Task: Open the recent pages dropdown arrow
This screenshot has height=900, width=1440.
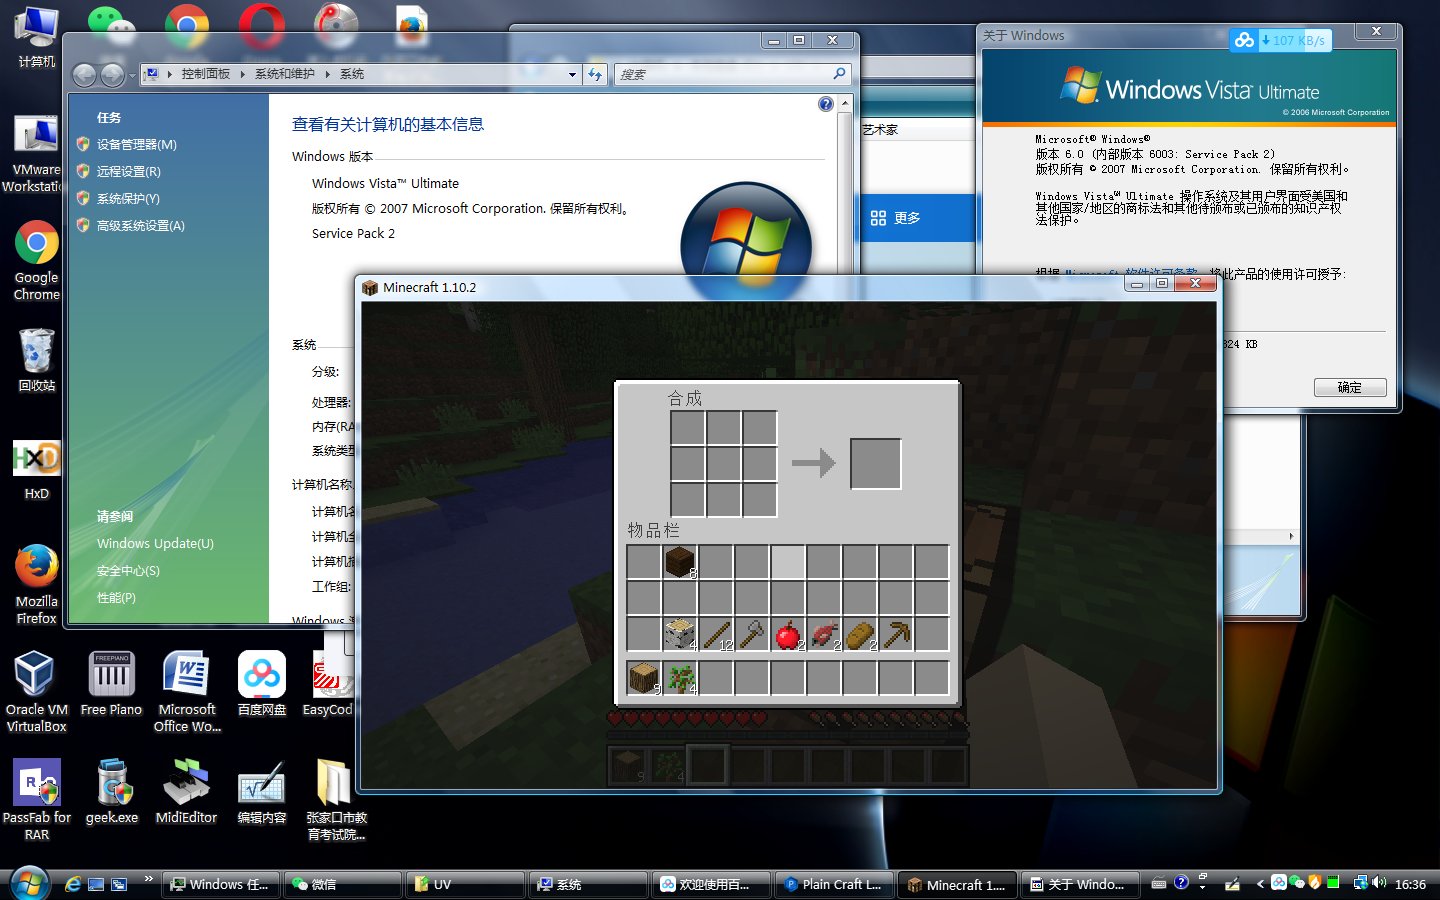Action: click(x=132, y=75)
